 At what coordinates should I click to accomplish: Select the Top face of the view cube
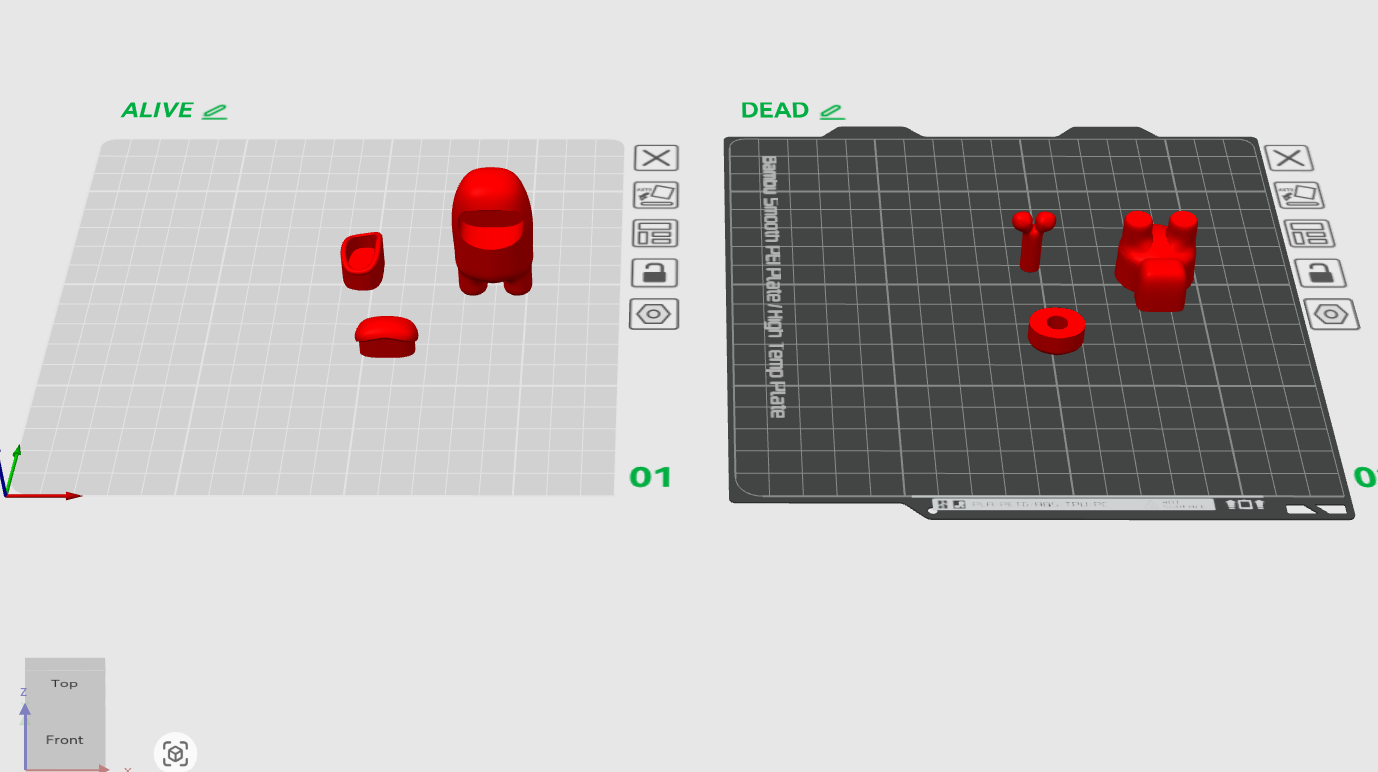[65, 684]
